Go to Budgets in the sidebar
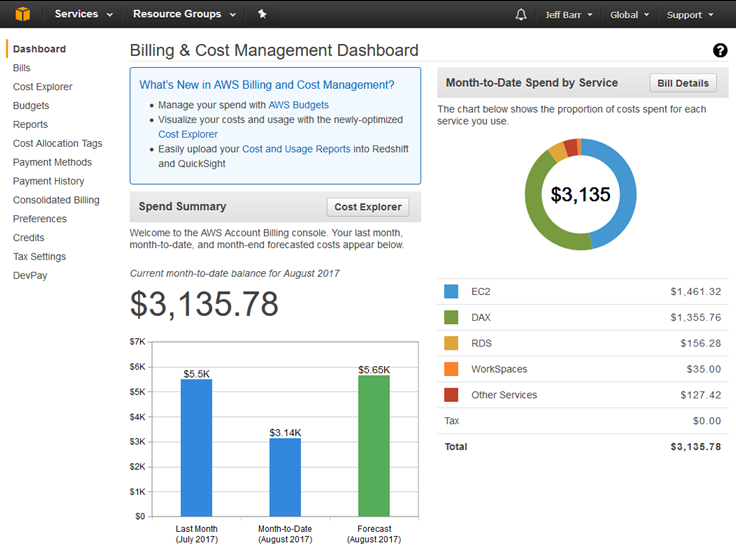Screen dimensions: 736x546 30,106
